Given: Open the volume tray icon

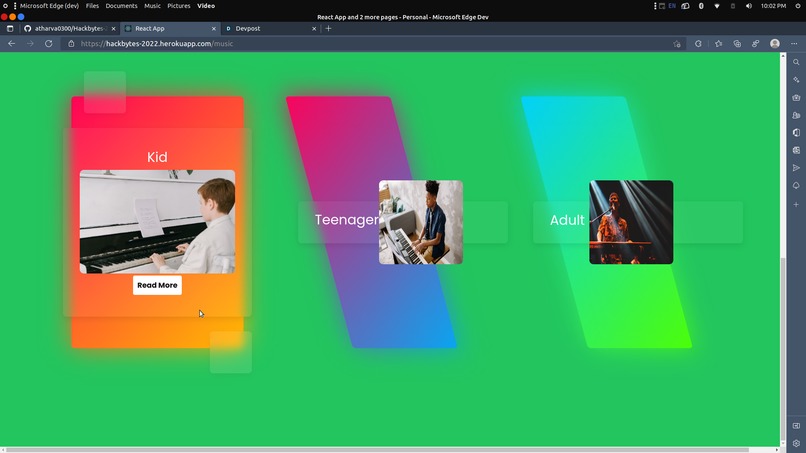Looking at the screenshot, I should point(749,6).
